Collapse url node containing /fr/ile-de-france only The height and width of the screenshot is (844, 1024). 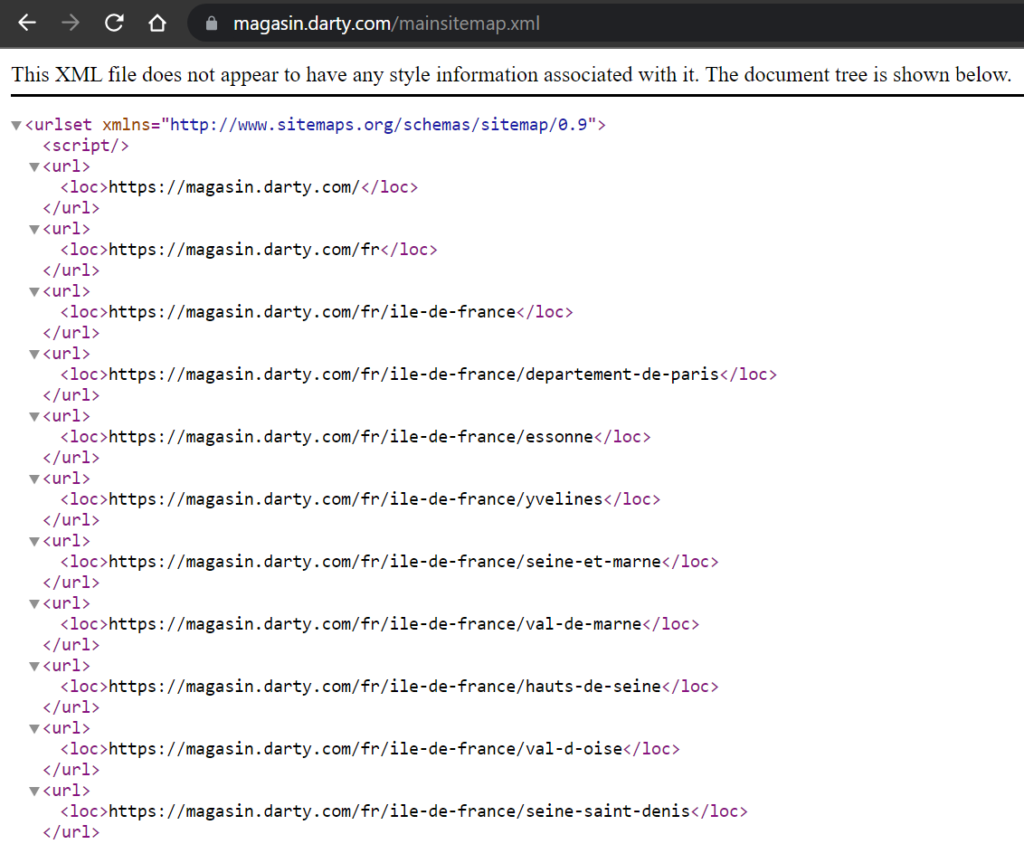pos(35,292)
